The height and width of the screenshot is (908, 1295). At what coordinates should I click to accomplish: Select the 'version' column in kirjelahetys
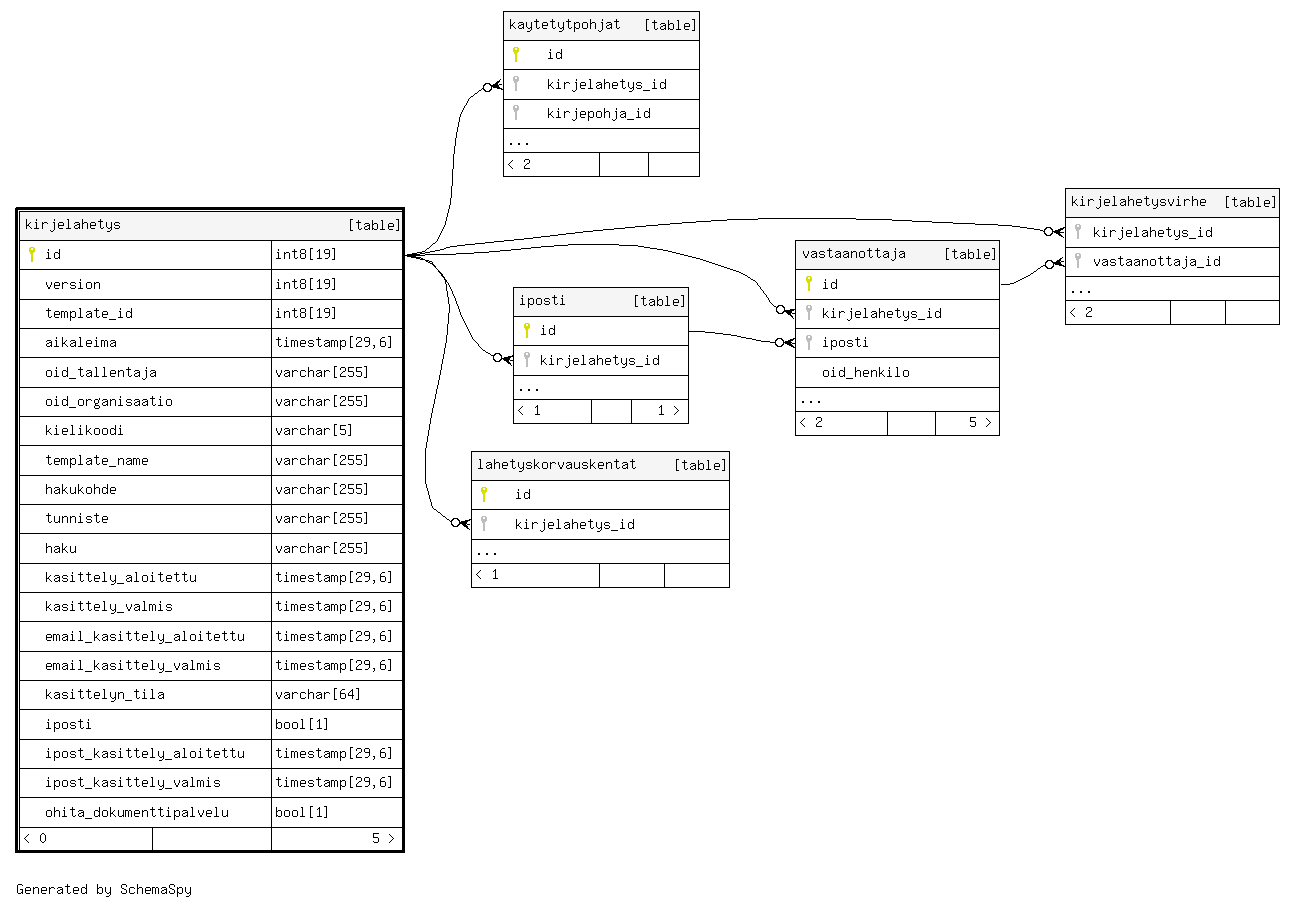tap(73, 284)
